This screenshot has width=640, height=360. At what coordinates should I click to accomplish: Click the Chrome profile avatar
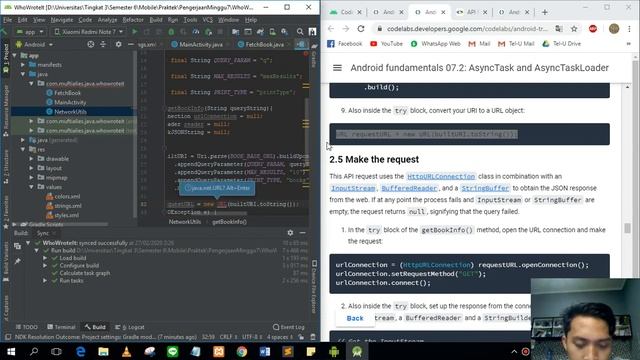point(613,29)
